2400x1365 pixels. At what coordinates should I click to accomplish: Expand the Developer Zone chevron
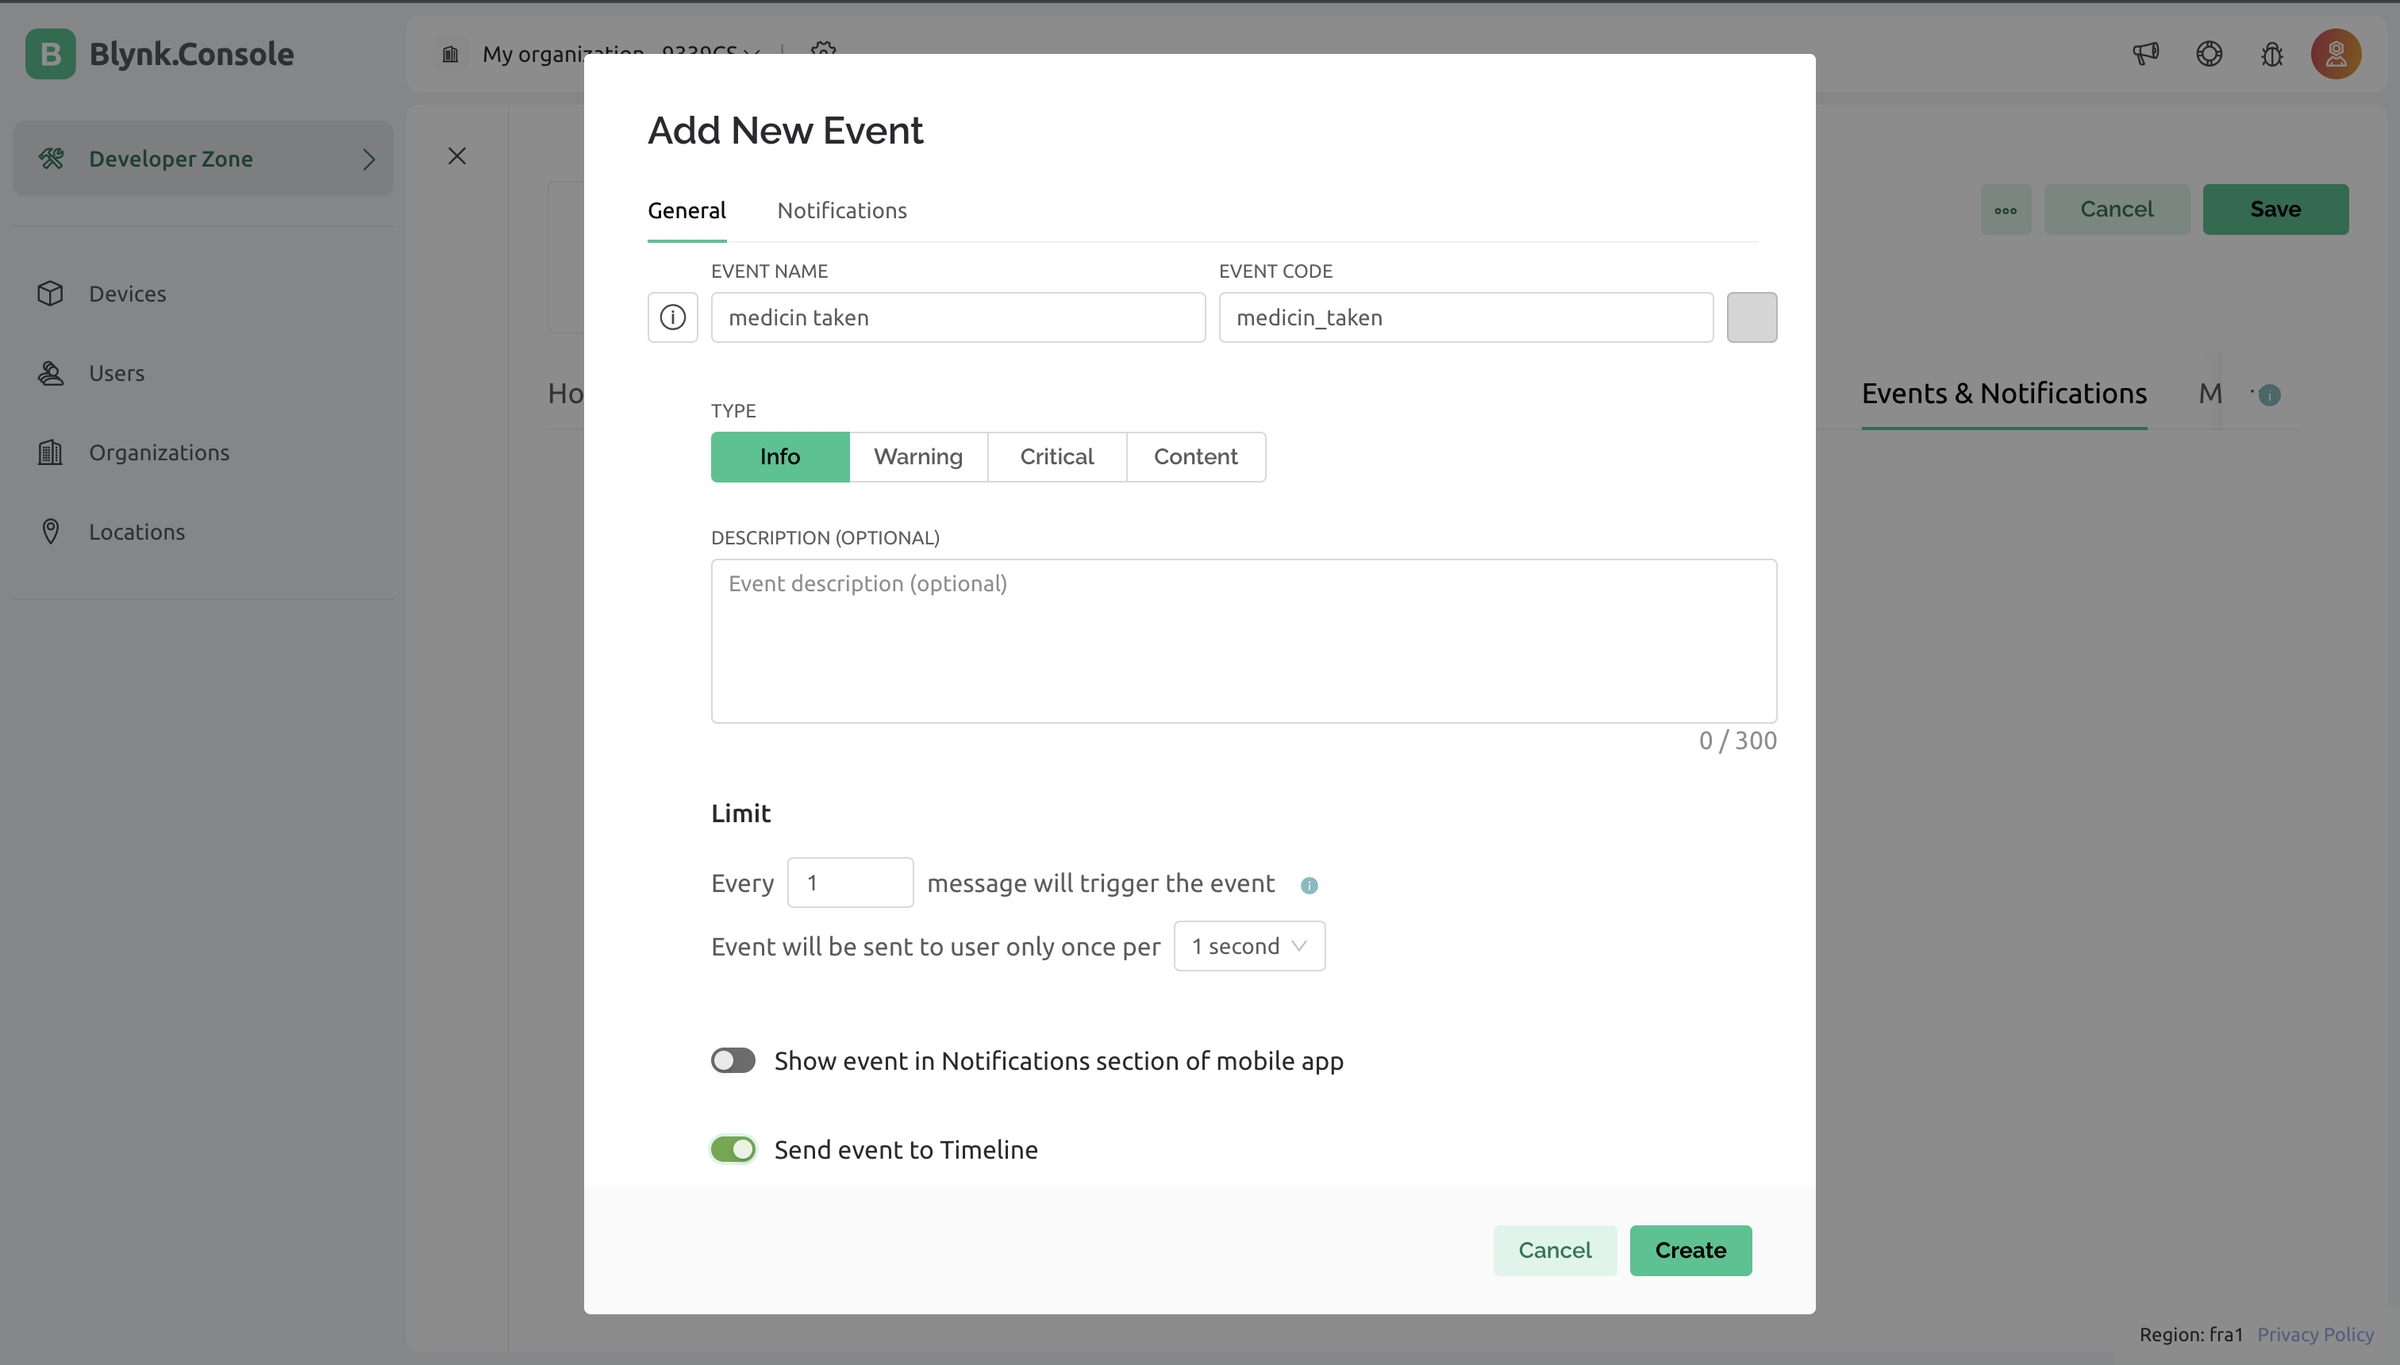coord(368,158)
